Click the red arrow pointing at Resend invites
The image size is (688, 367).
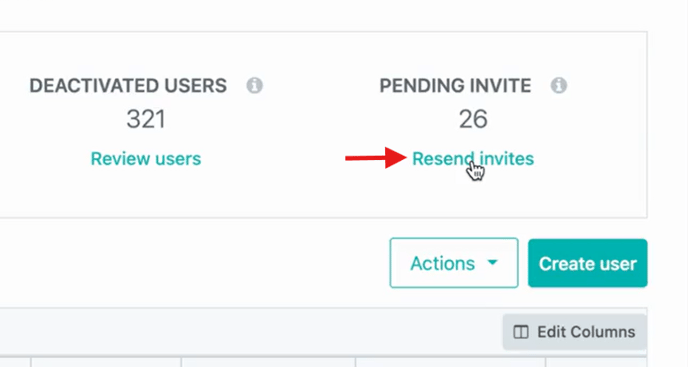[376, 158]
